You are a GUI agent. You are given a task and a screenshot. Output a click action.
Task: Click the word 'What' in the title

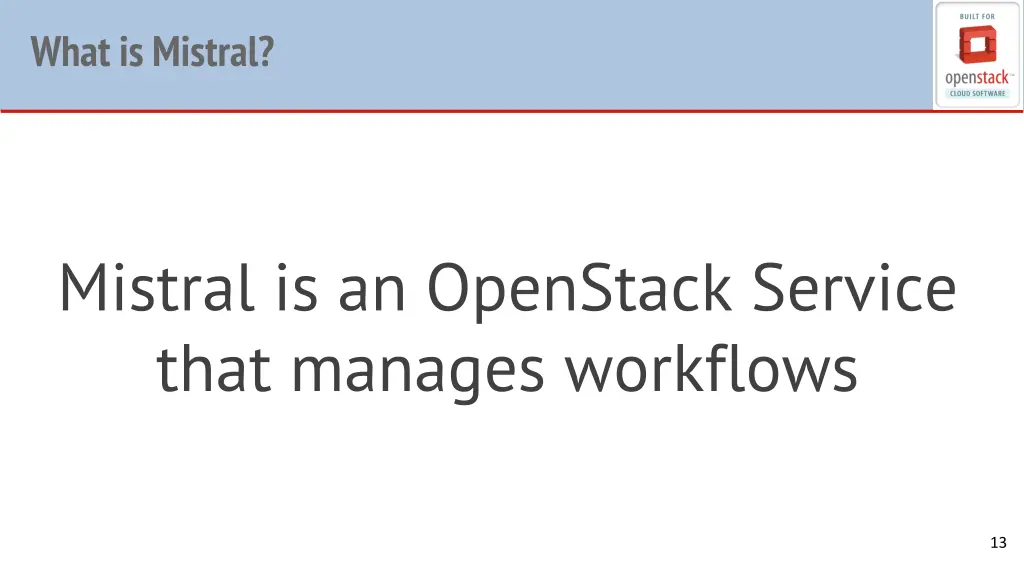tap(70, 52)
